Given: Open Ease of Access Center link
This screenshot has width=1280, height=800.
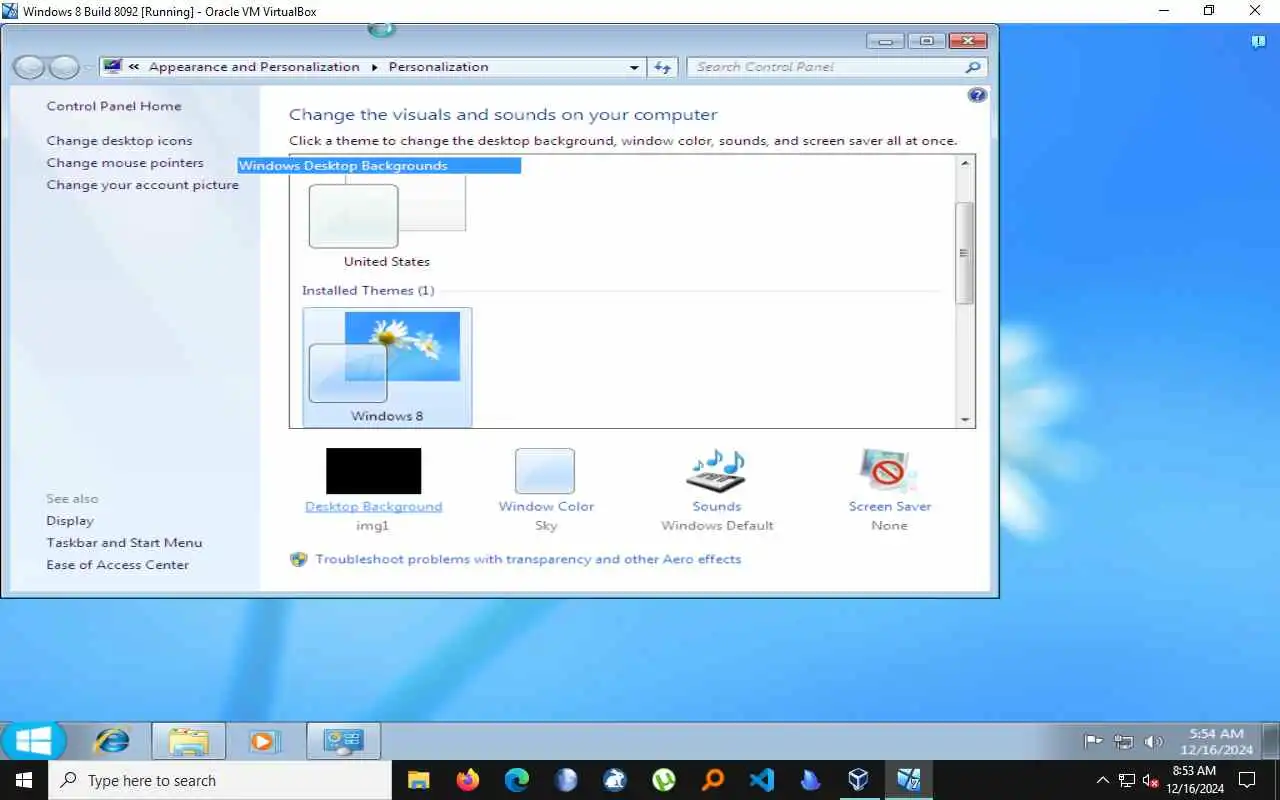Looking at the screenshot, I should pos(117,565).
